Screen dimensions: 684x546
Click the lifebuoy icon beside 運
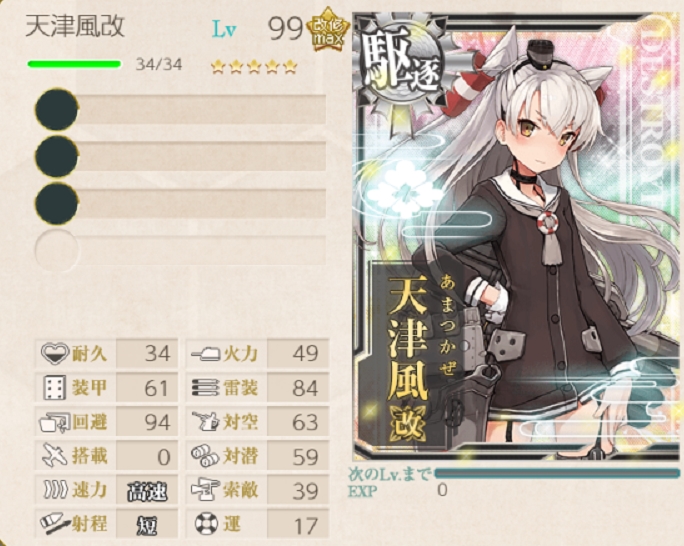(x=206, y=524)
